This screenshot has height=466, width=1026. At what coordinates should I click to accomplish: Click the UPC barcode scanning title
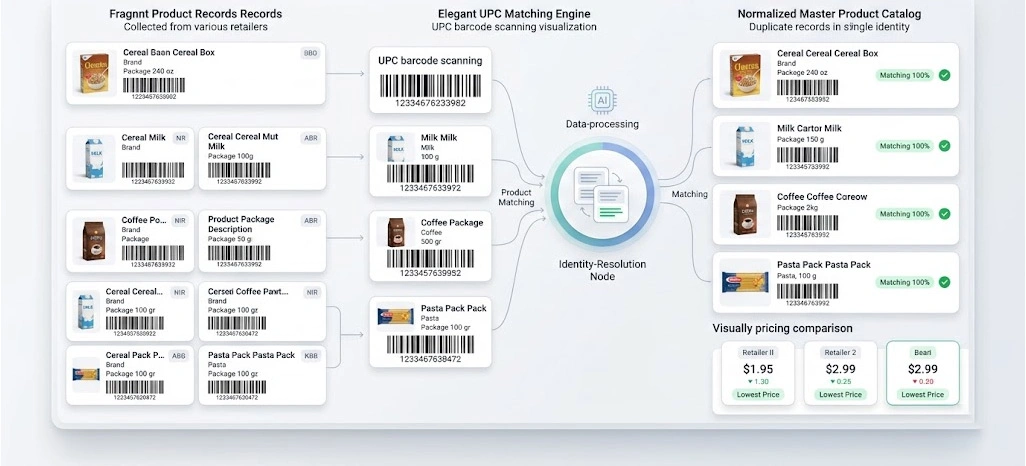pyautogui.click(x=430, y=61)
